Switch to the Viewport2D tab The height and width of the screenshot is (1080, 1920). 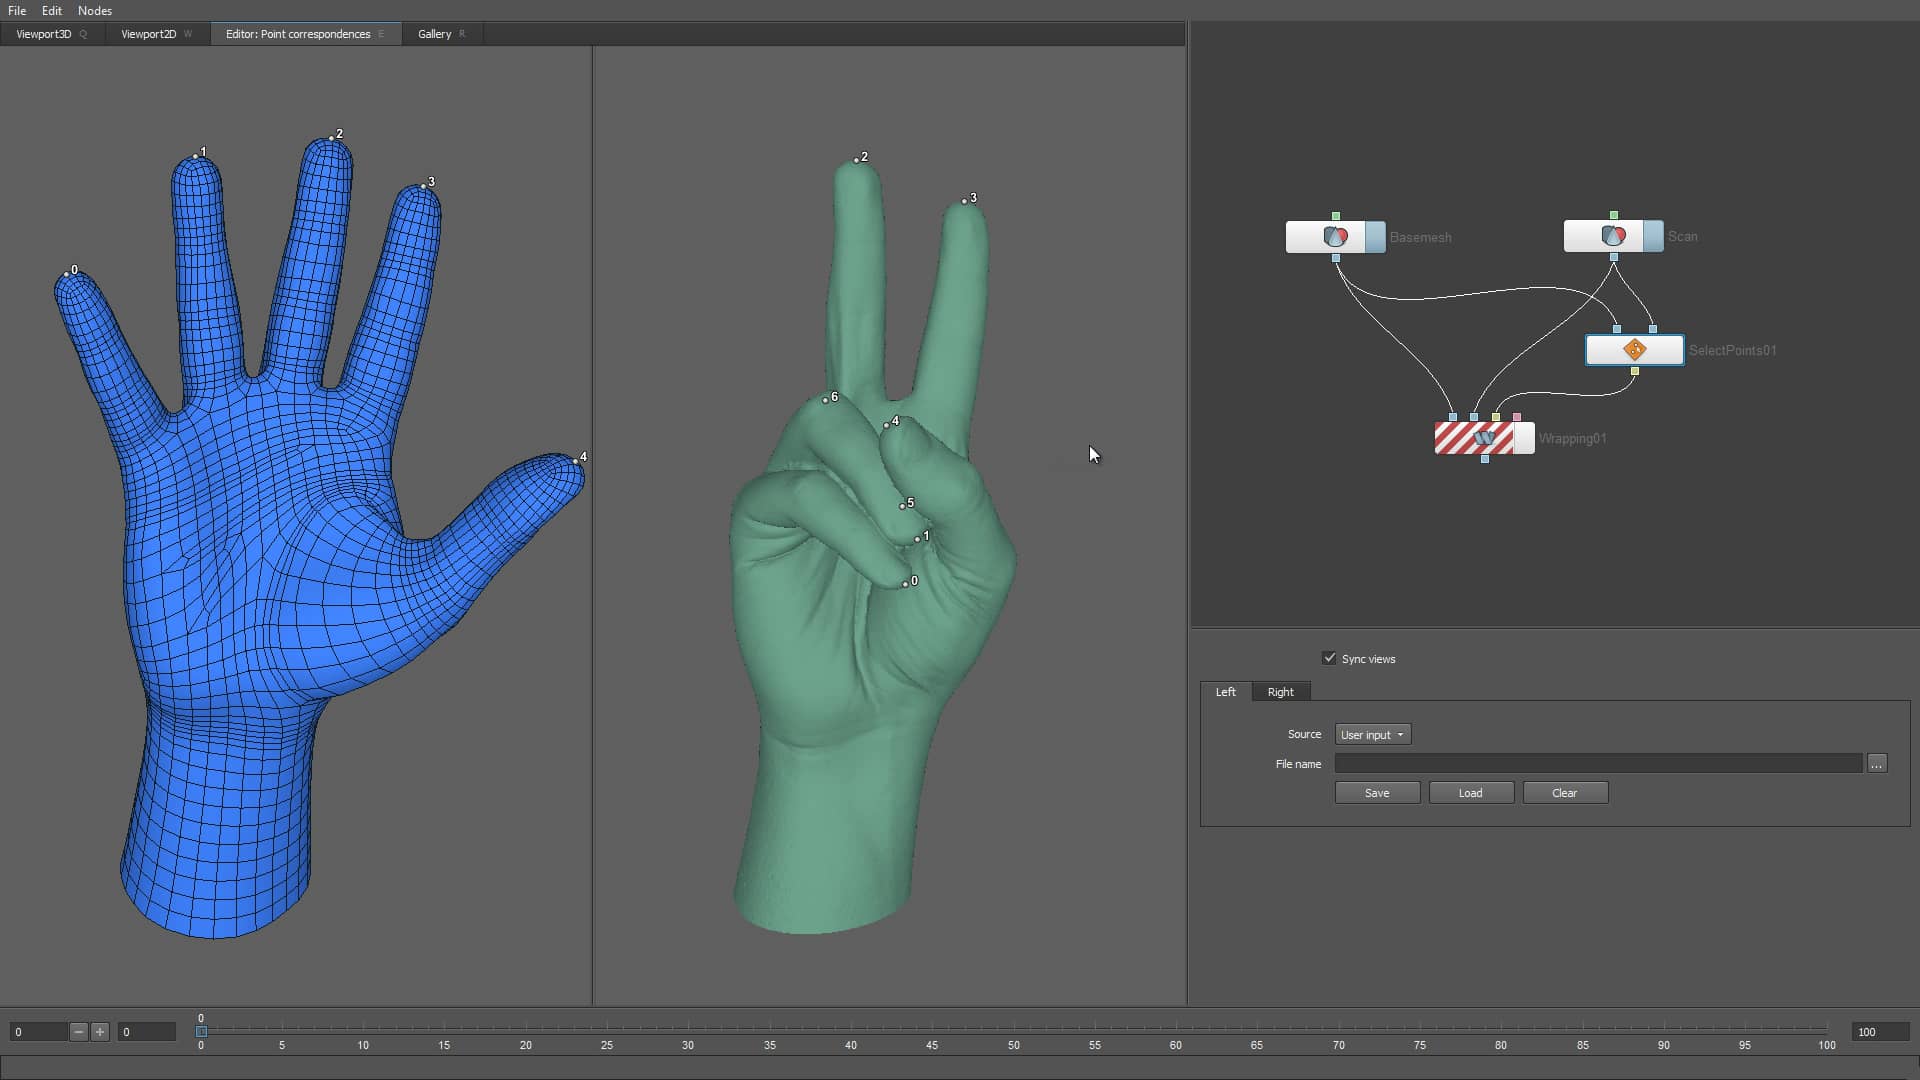click(150, 33)
